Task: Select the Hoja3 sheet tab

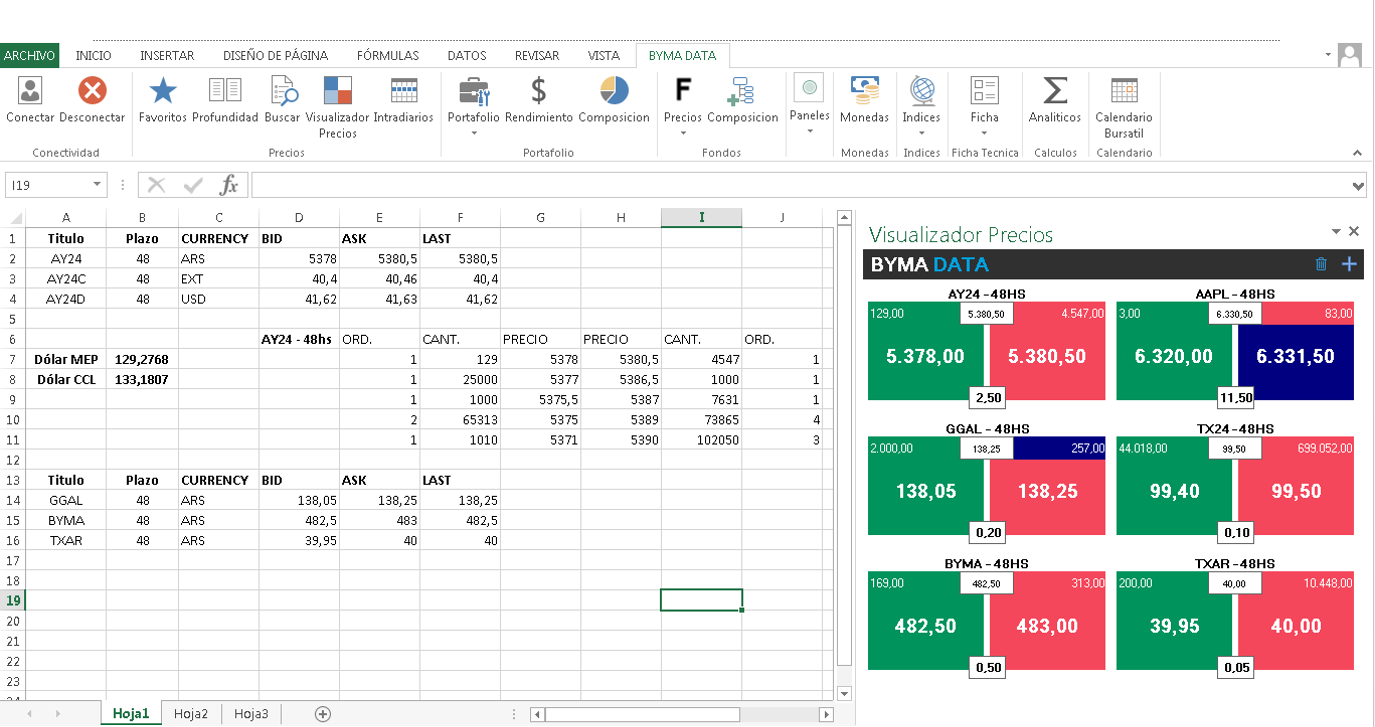Action: click(251, 713)
